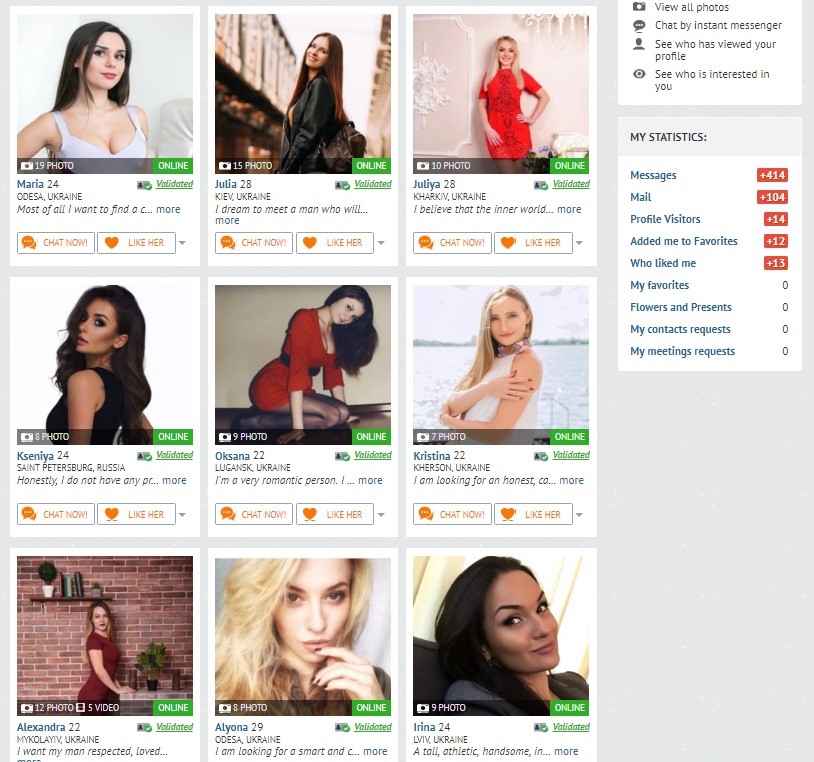
Task: Like Oksana using the heart Like Her button
Action: coord(335,514)
